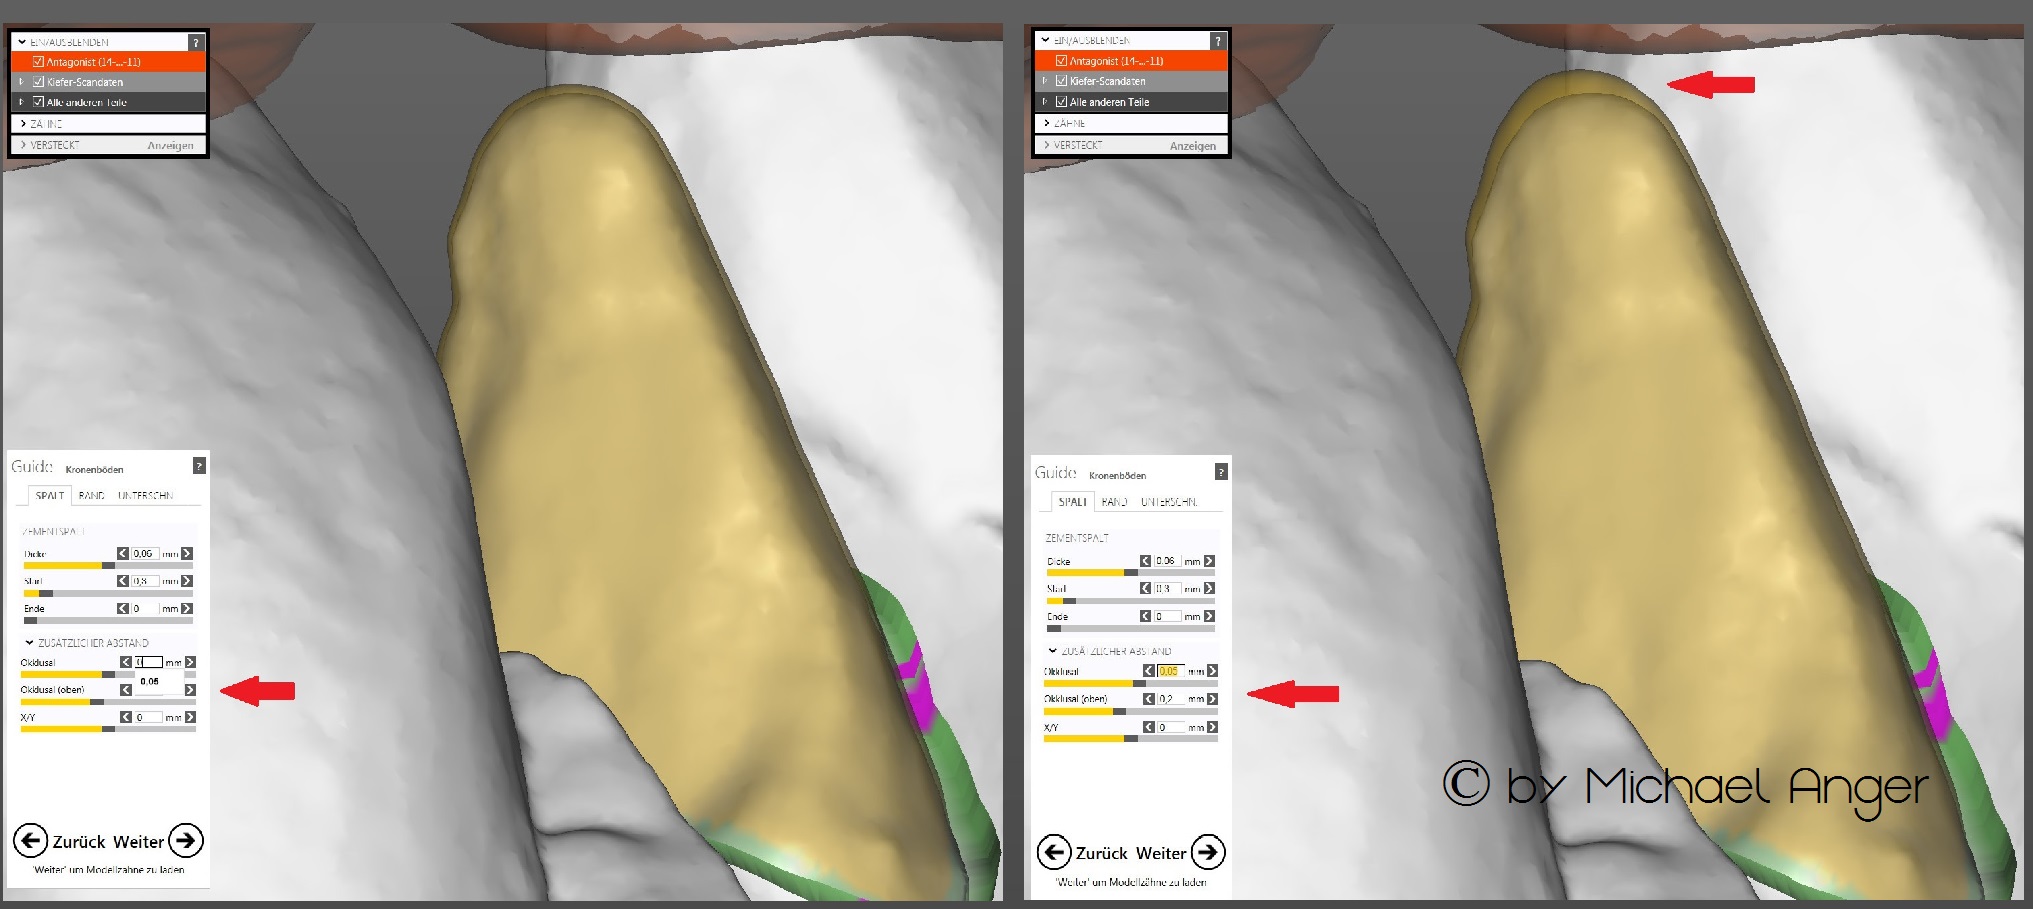Screen dimensions: 2033x909
Task: Collapse Zusätzlicher Abstand section in left panel
Action: pyautogui.click(x=29, y=643)
